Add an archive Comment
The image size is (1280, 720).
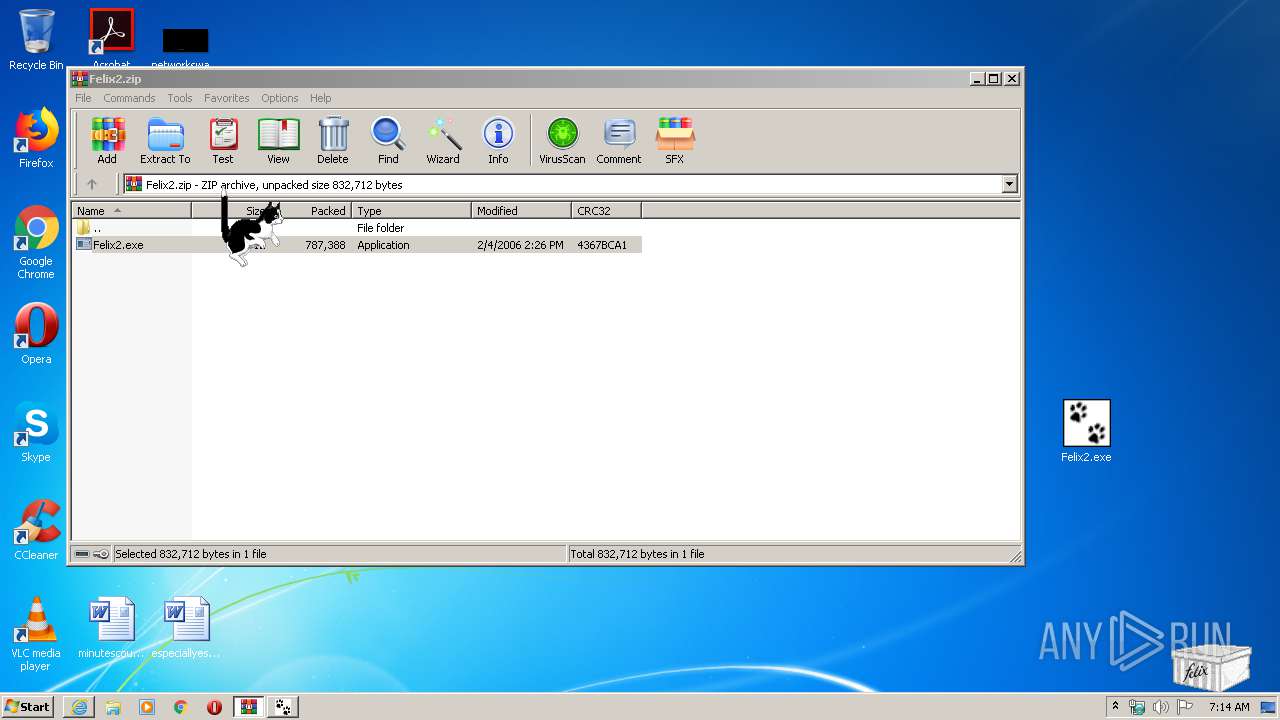(x=619, y=140)
